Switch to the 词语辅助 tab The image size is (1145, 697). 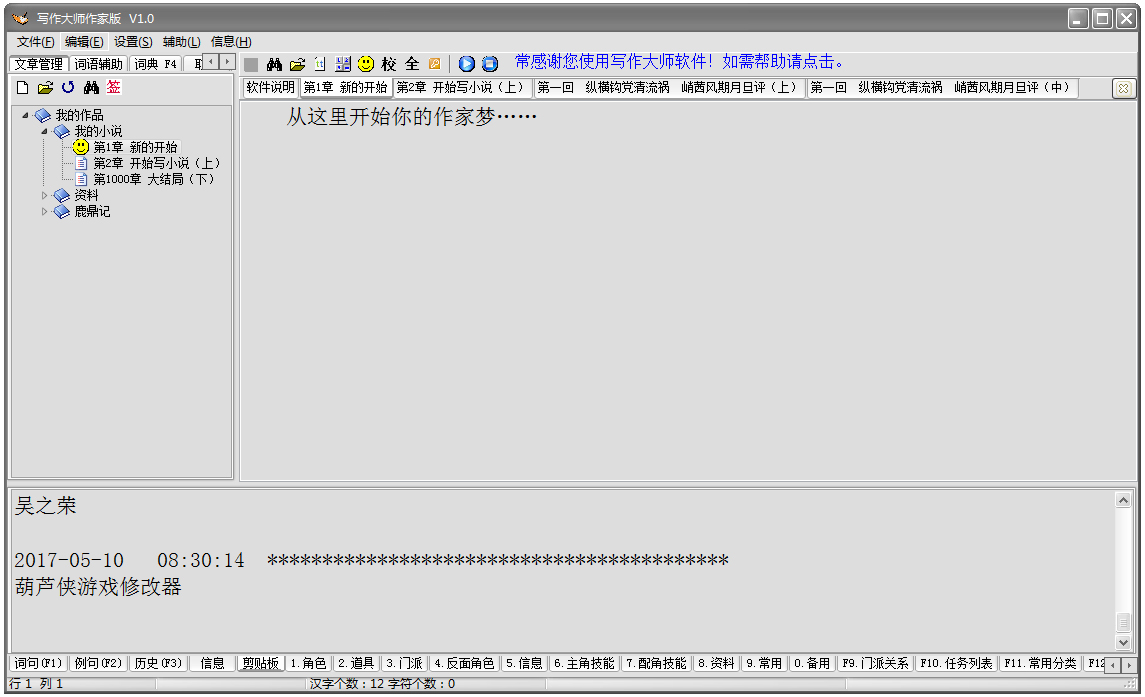(x=99, y=64)
